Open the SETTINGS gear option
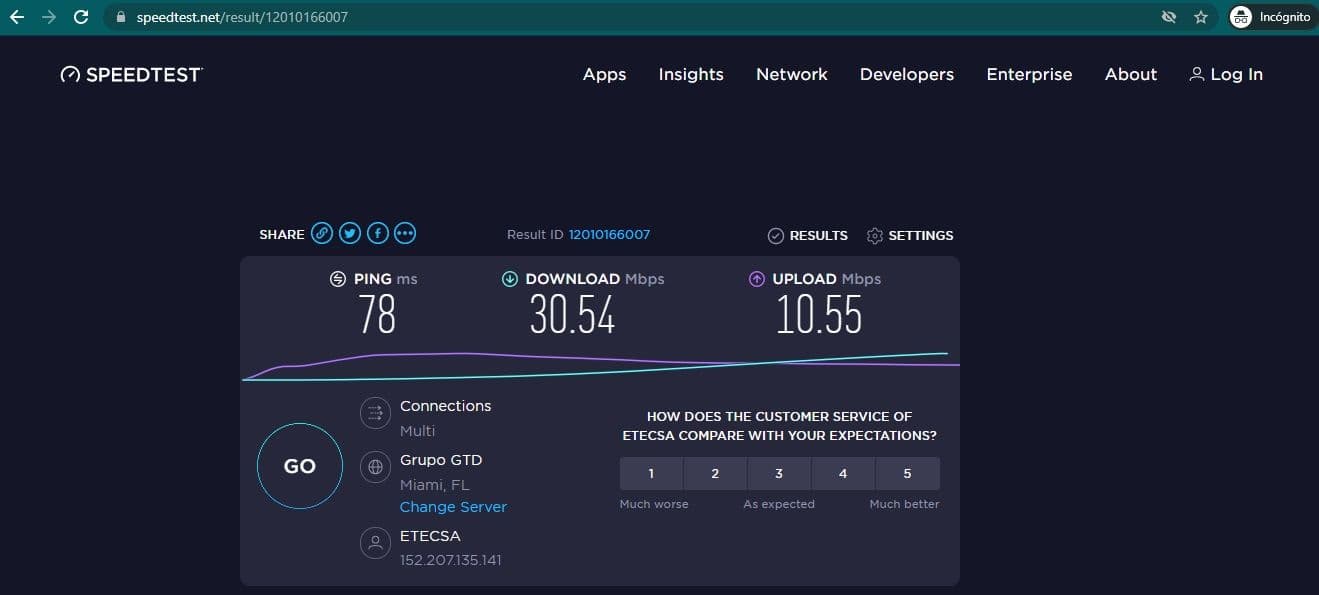This screenshot has height=595, width=1319. pyautogui.click(x=910, y=235)
